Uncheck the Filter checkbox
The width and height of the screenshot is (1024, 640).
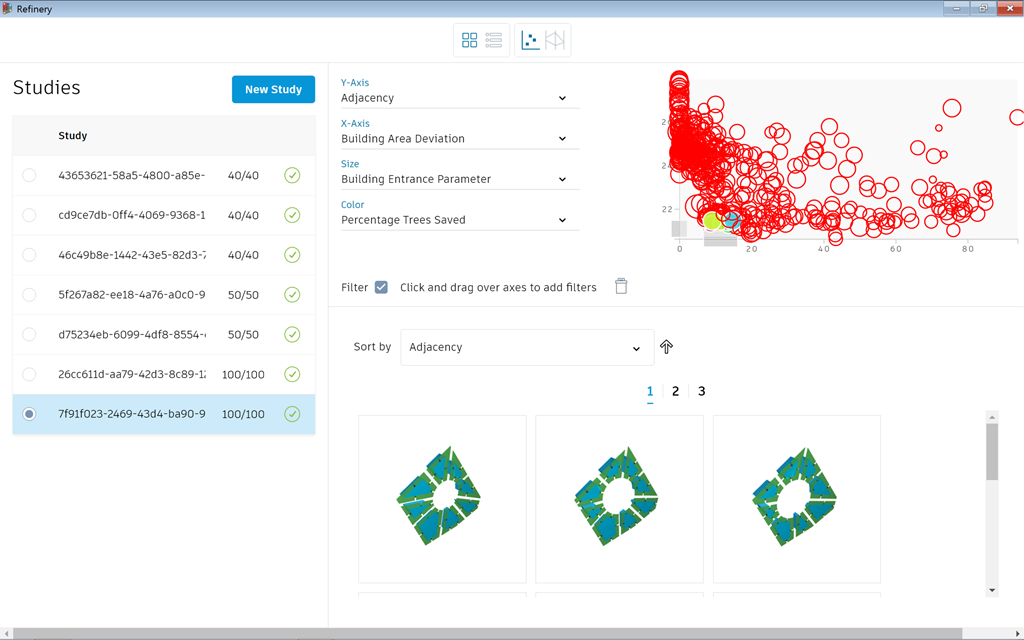coord(381,287)
